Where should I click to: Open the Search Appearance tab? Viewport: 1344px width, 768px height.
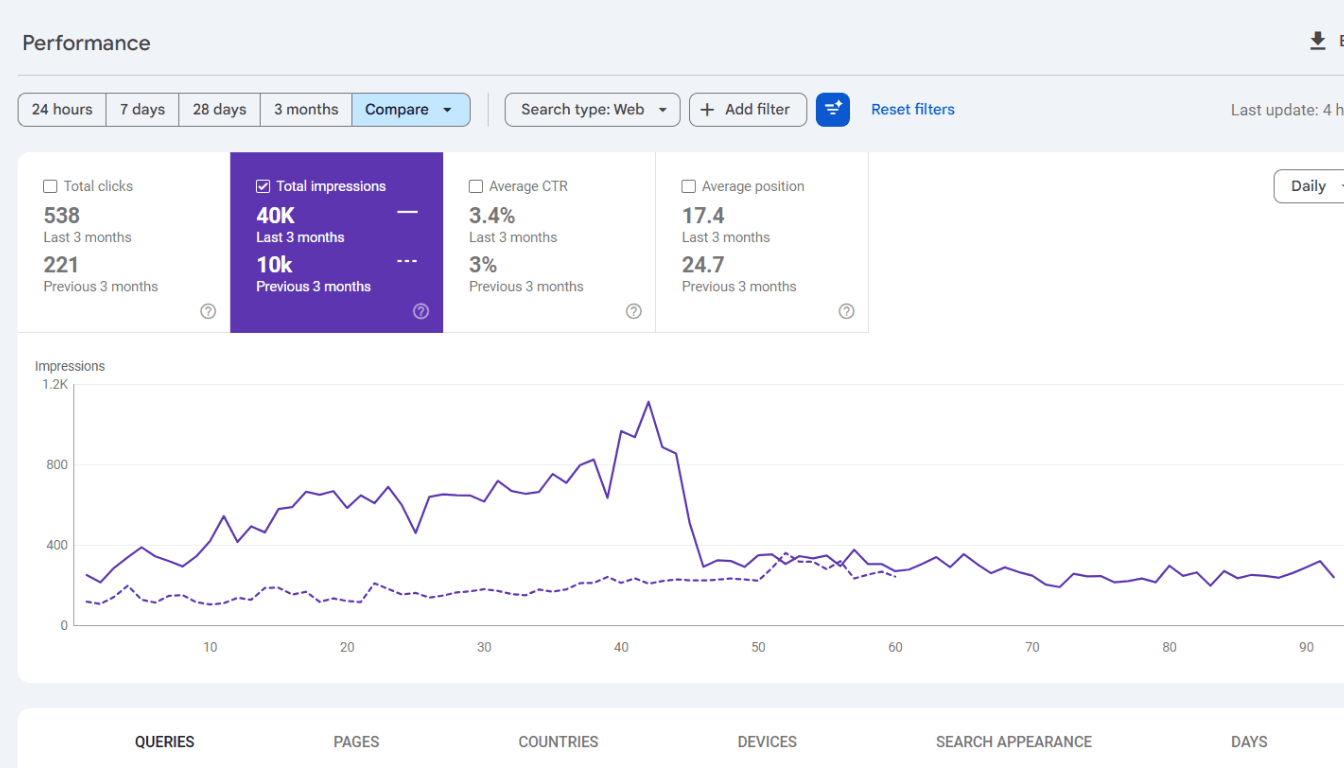pyautogui.click(x=1014, y=742)
